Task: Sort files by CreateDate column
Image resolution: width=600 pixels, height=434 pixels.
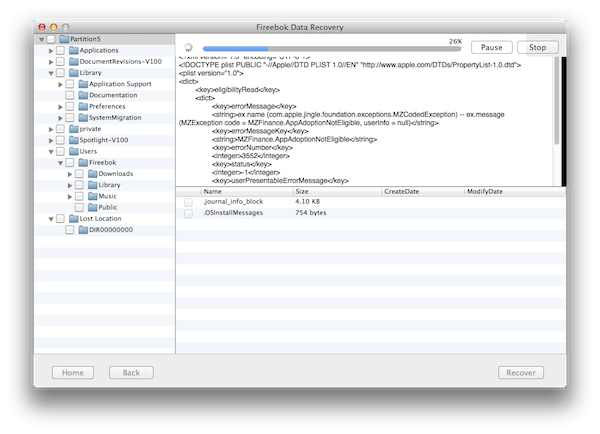Action: [x=423, y=191]
